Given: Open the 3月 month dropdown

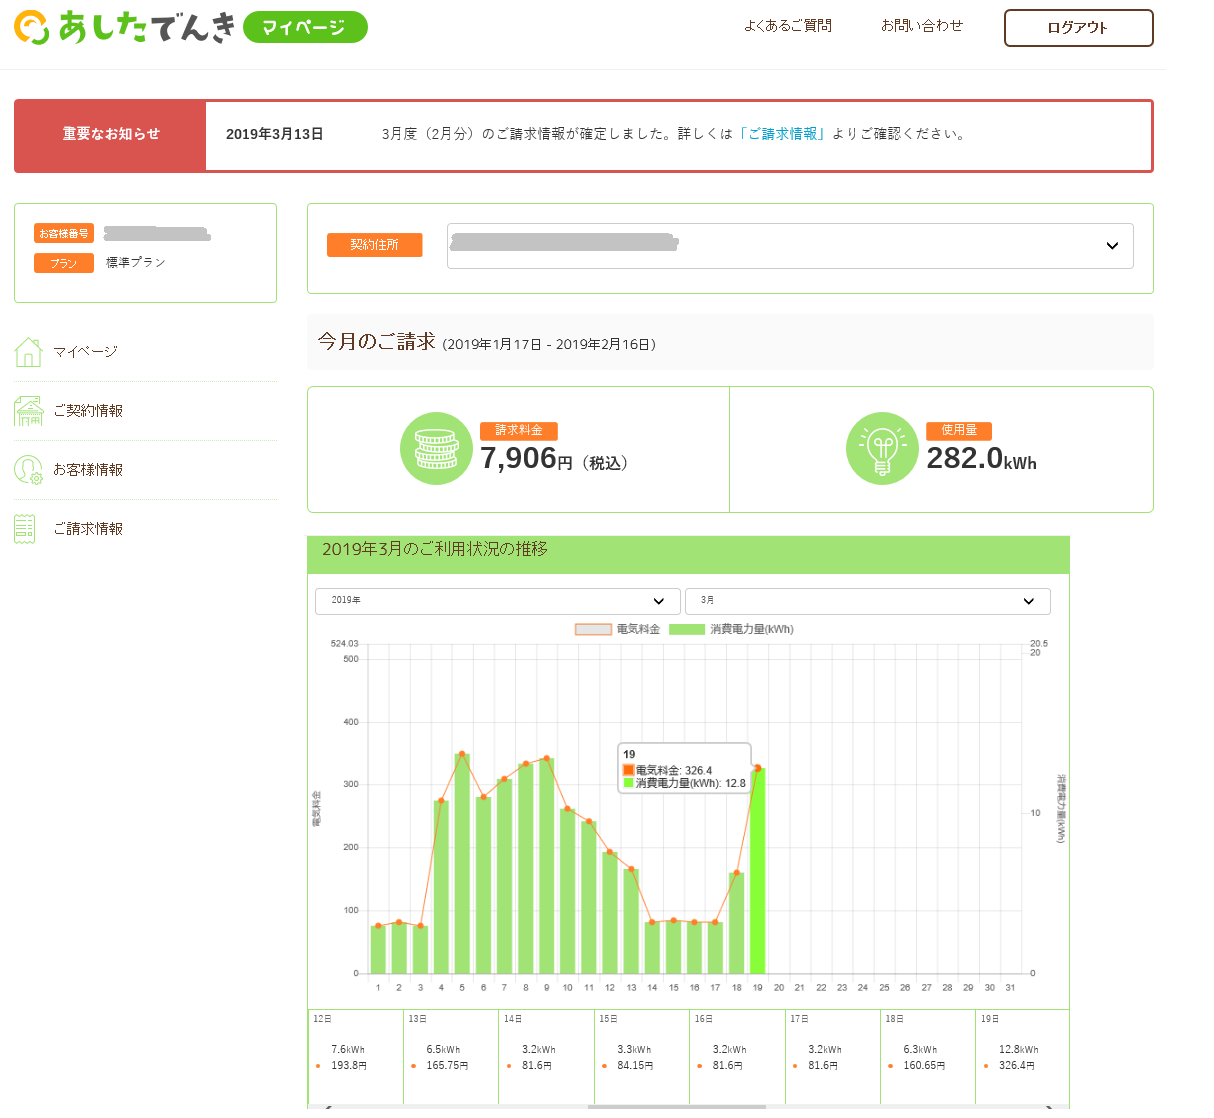Looking at the screenshot, I should pos(868,601).
